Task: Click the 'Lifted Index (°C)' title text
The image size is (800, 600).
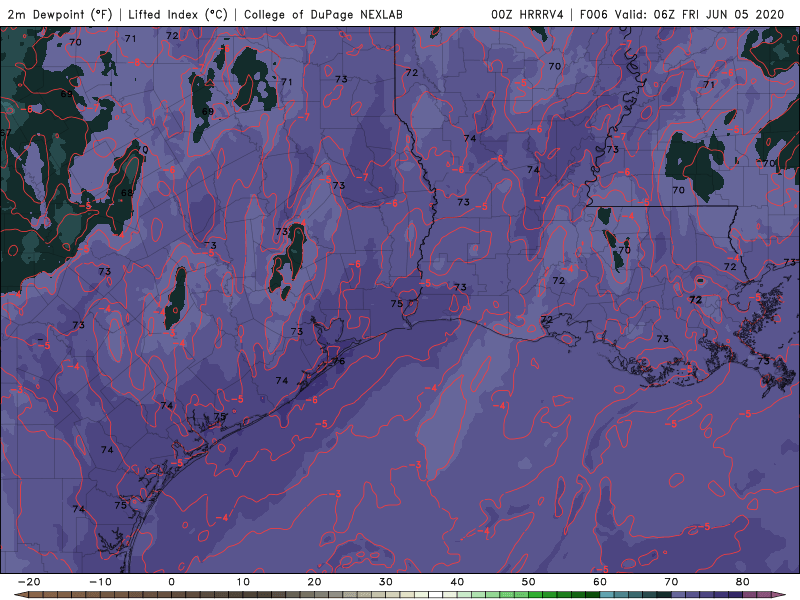Action: [178, 15]
